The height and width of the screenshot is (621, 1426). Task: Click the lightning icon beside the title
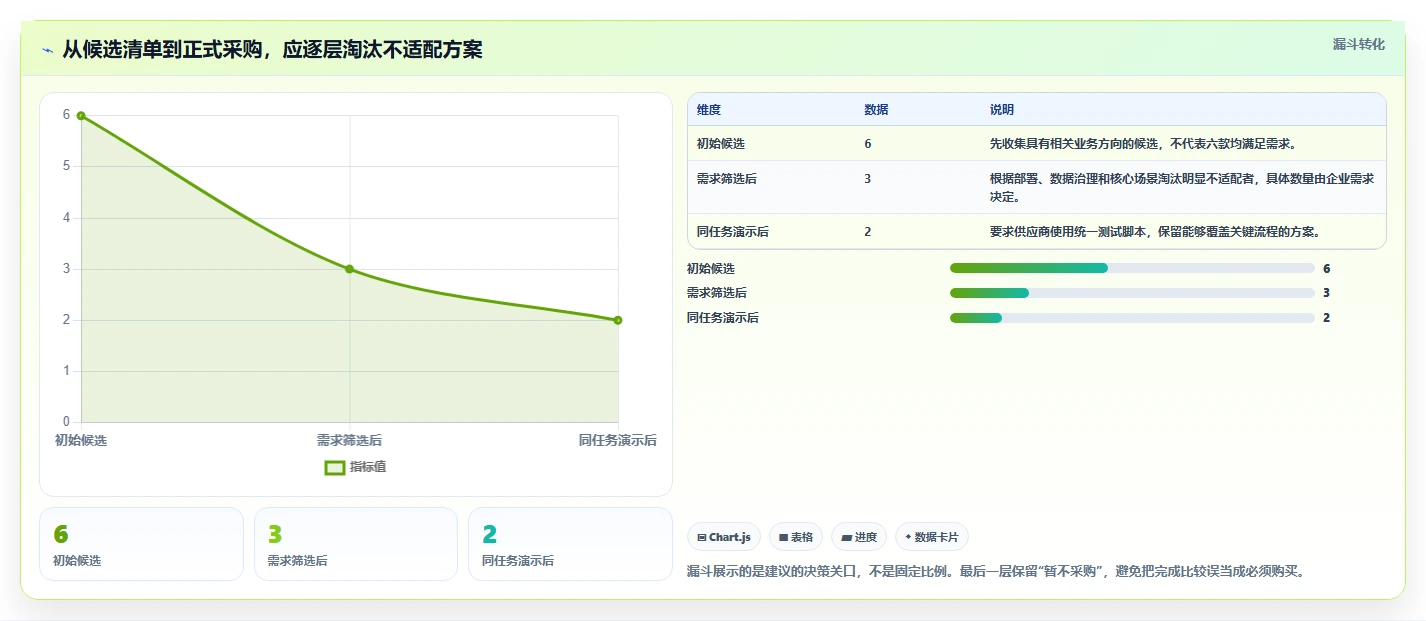[47, 50]
